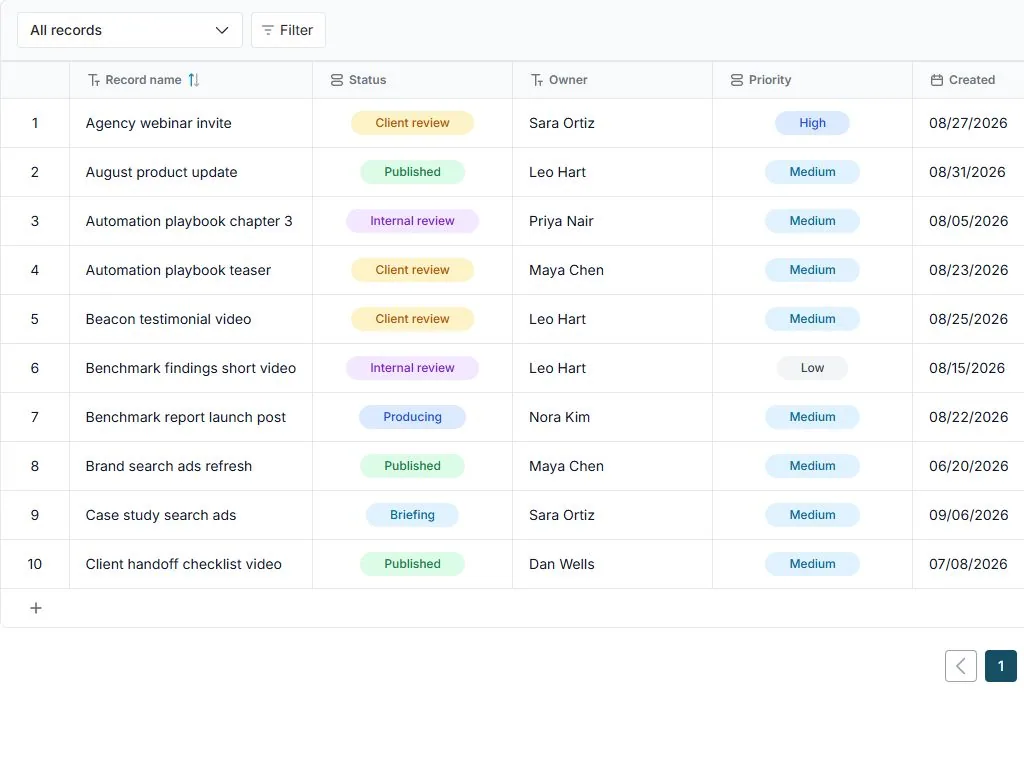Screen dimensions: 1024x768
Task: Go to previous page arrow
Action: pos(961,665)
